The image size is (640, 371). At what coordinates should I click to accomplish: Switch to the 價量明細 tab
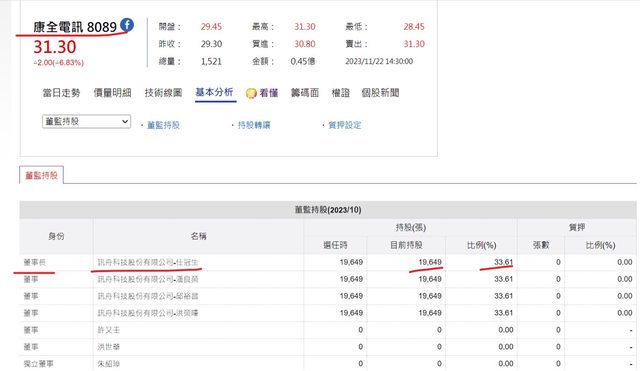pos(113,93)
